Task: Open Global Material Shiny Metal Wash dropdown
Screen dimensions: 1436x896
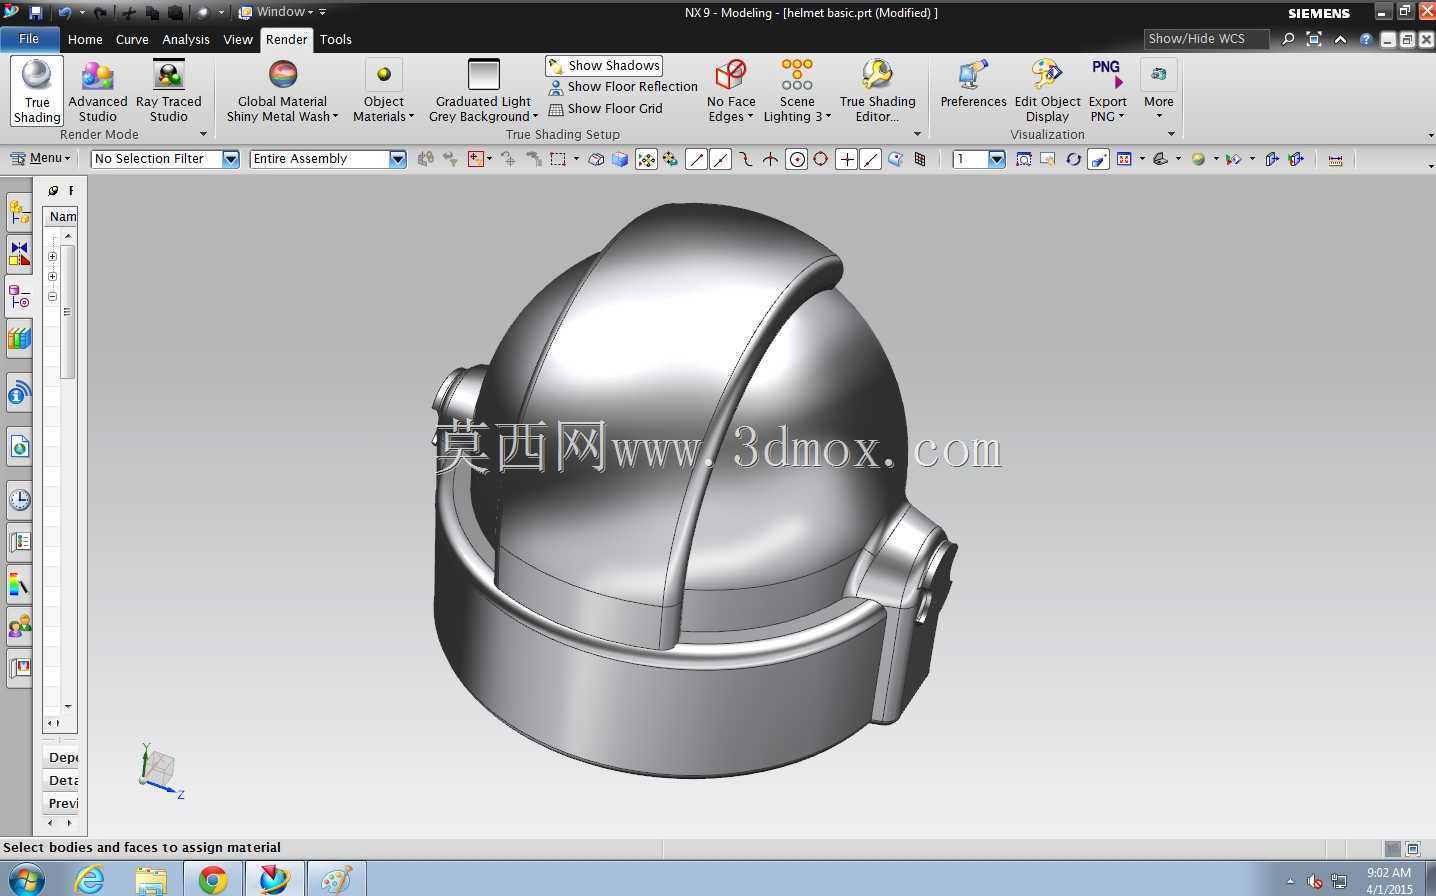Action: 282,91
